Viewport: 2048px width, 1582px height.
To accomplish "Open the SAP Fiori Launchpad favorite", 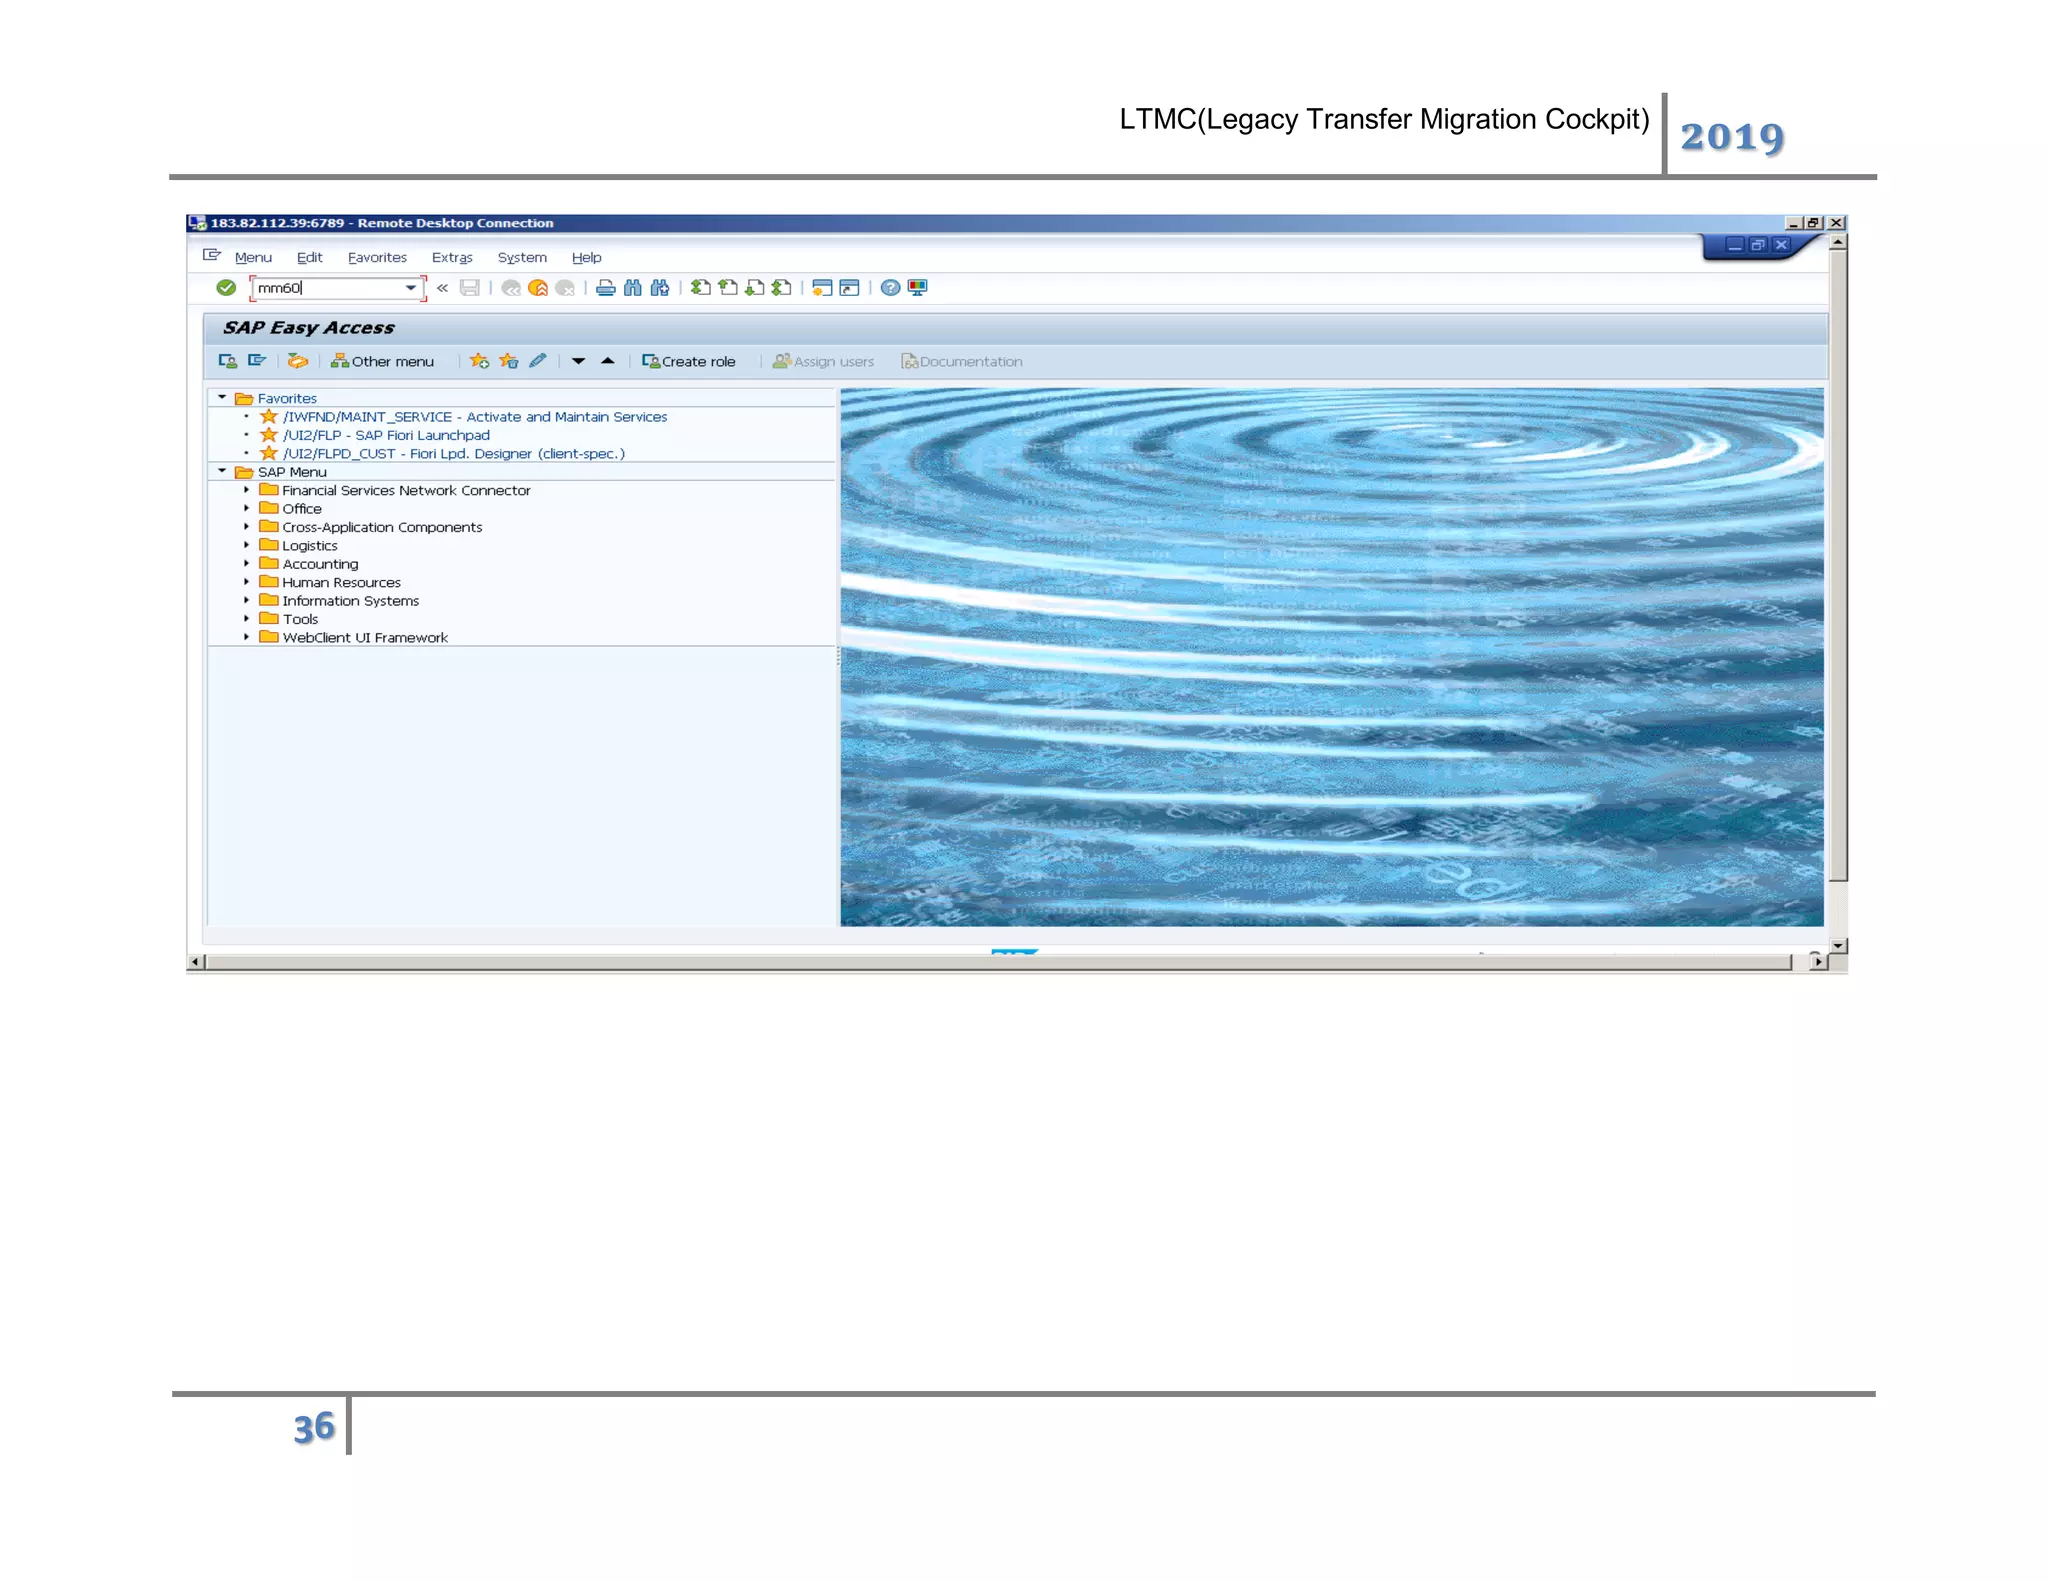I will [386, 435].
